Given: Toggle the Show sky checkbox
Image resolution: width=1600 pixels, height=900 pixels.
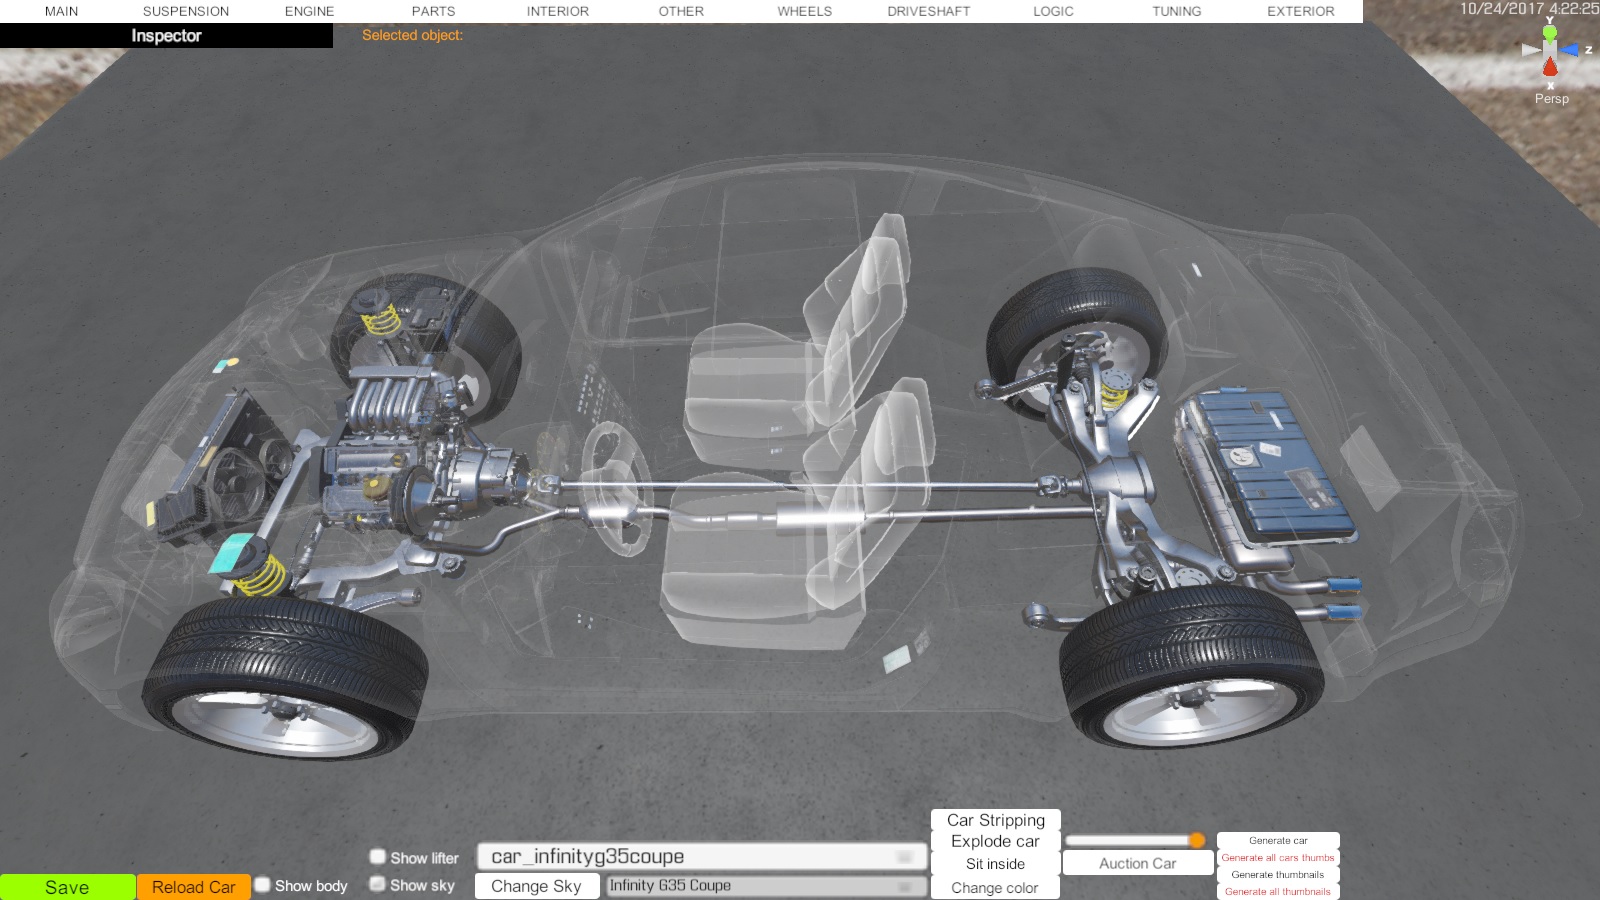Looking at the screenshot, I should coord(378,884).
